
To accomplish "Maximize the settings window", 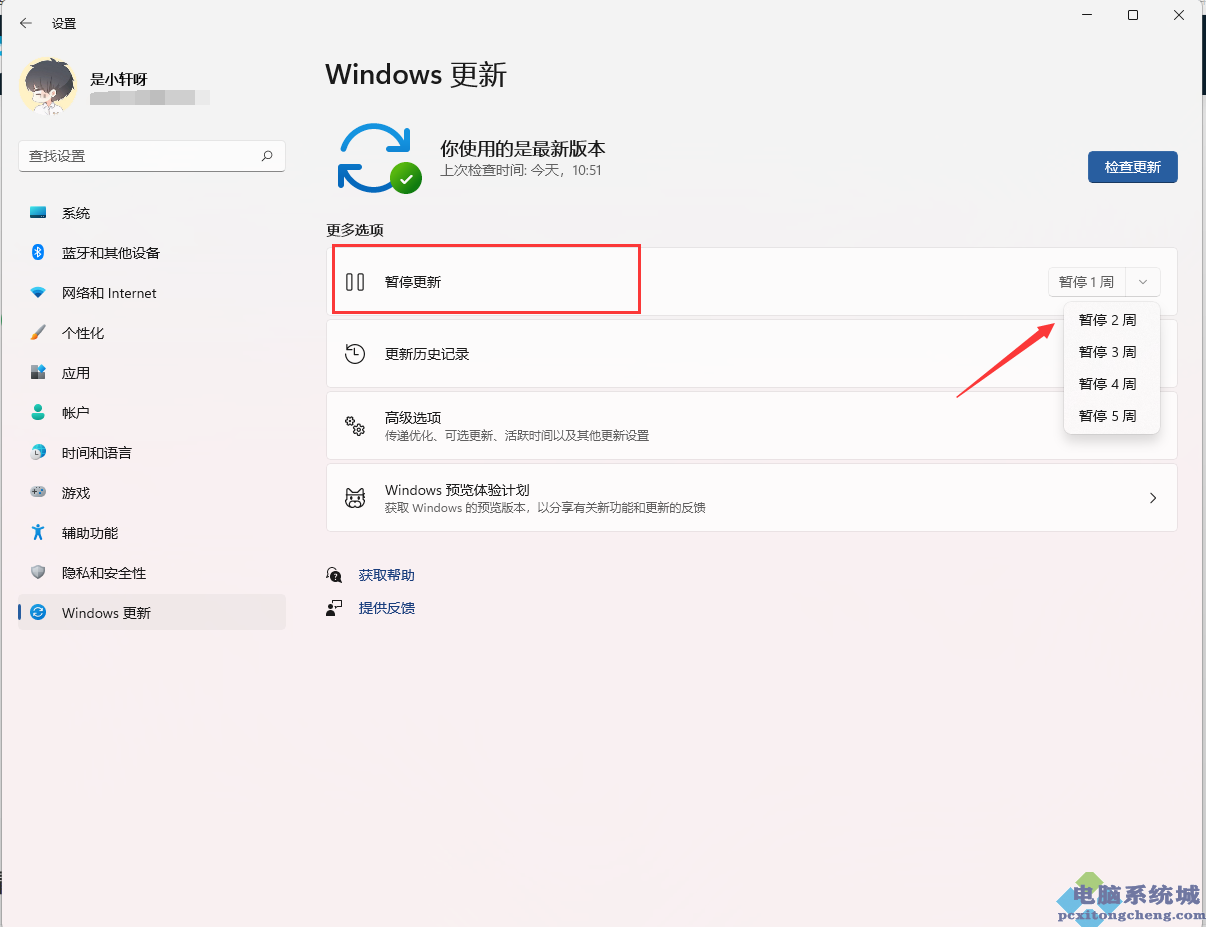I will (1132, 15).
